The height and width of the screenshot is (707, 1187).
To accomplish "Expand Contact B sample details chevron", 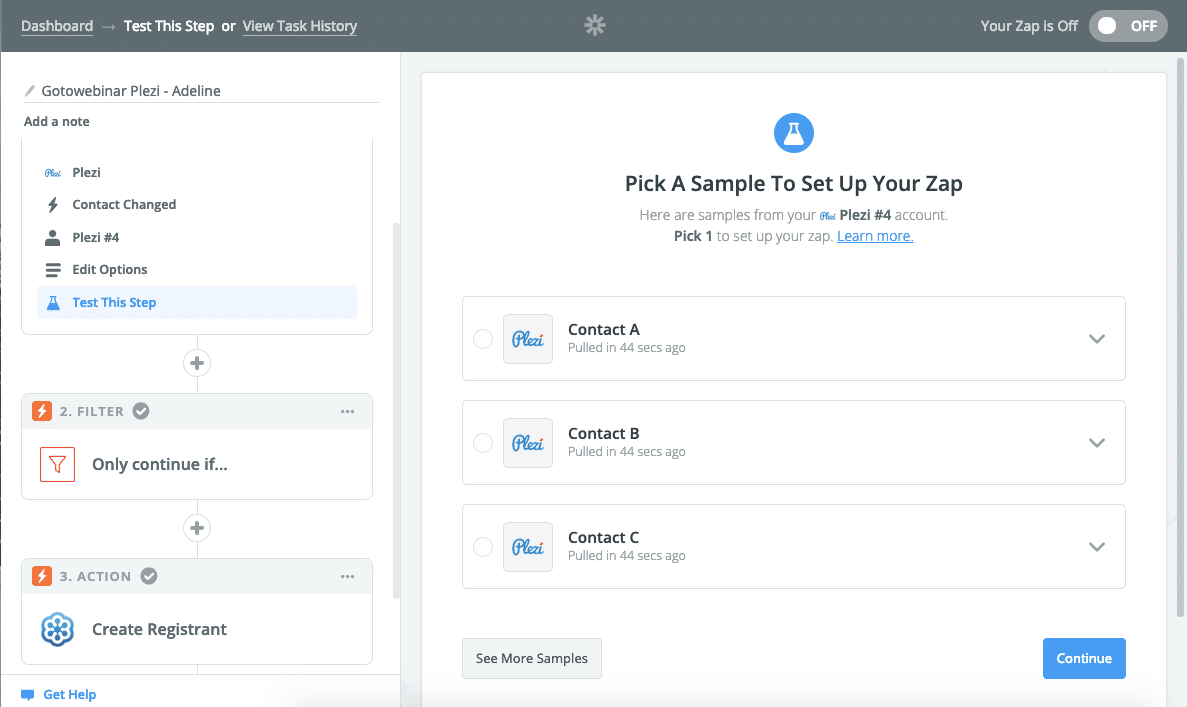I will coord(1097,443).
